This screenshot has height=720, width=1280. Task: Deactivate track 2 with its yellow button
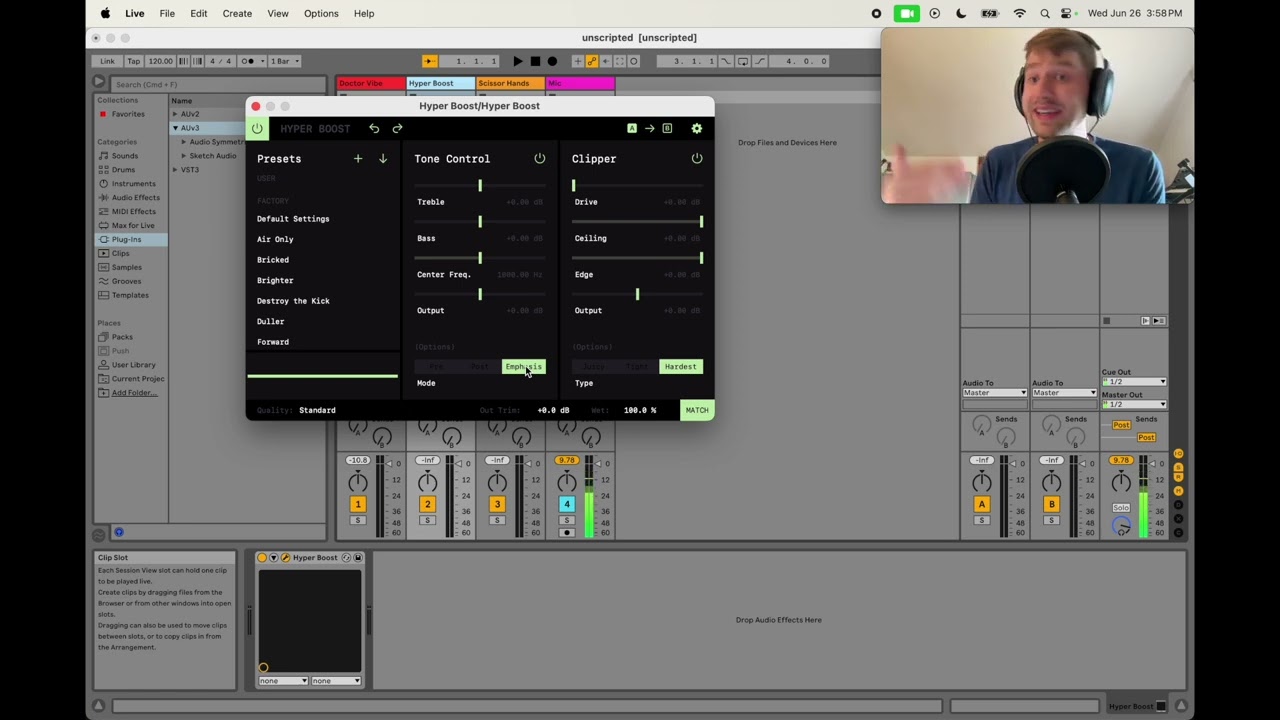(427, 504)
